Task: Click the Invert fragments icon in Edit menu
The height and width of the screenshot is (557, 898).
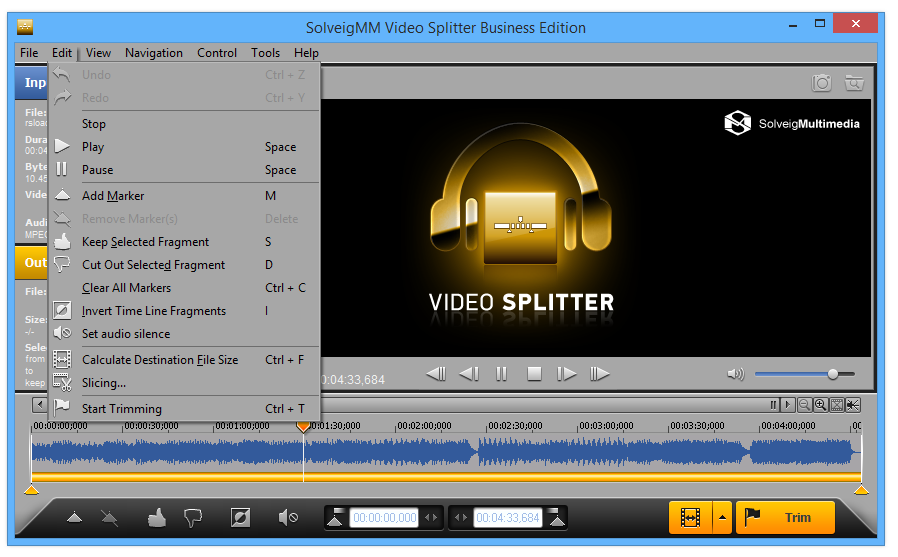Action: (62, 310)
